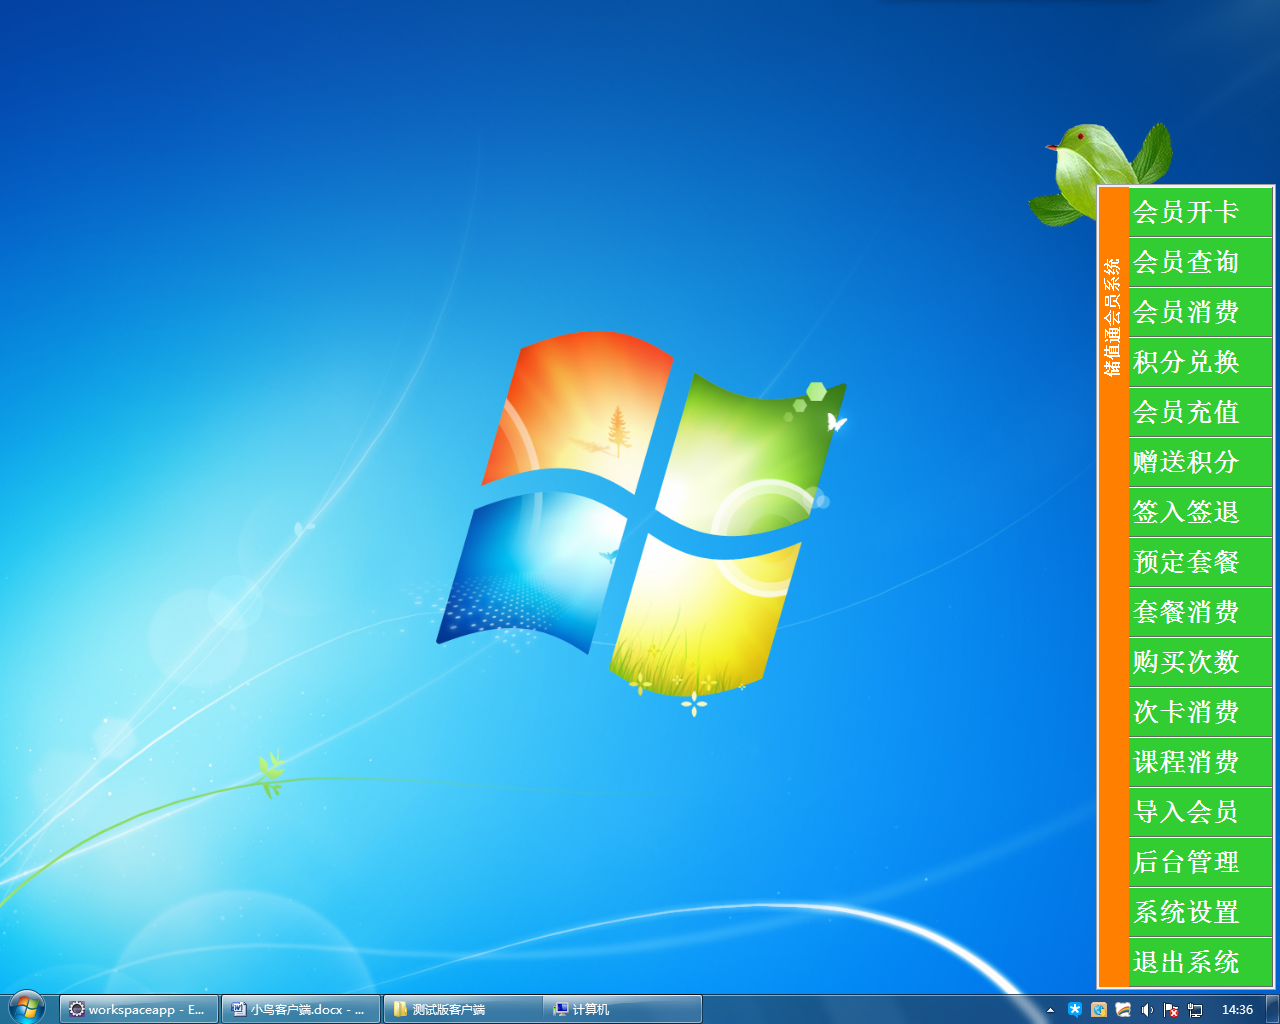Open 系统设置 from the panel
Viewport: 1280px width, 1024px height.
[x=1200, y=912]
